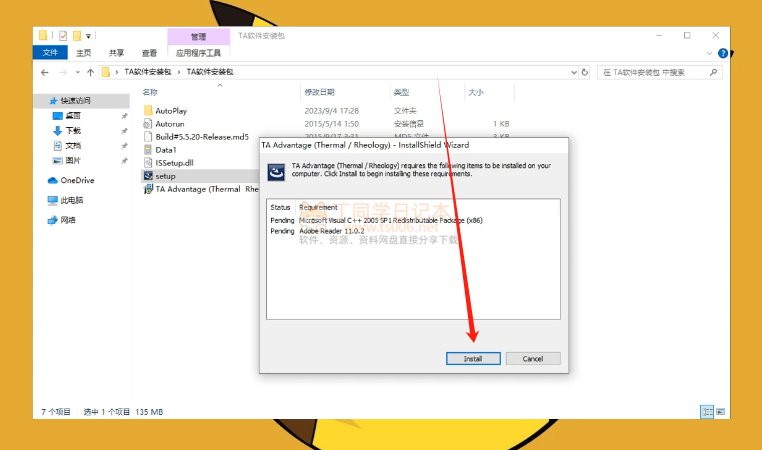Click Cancel in the InstallShield Wizard
This screenshot has width=762, height=450.
click(533, 359)
